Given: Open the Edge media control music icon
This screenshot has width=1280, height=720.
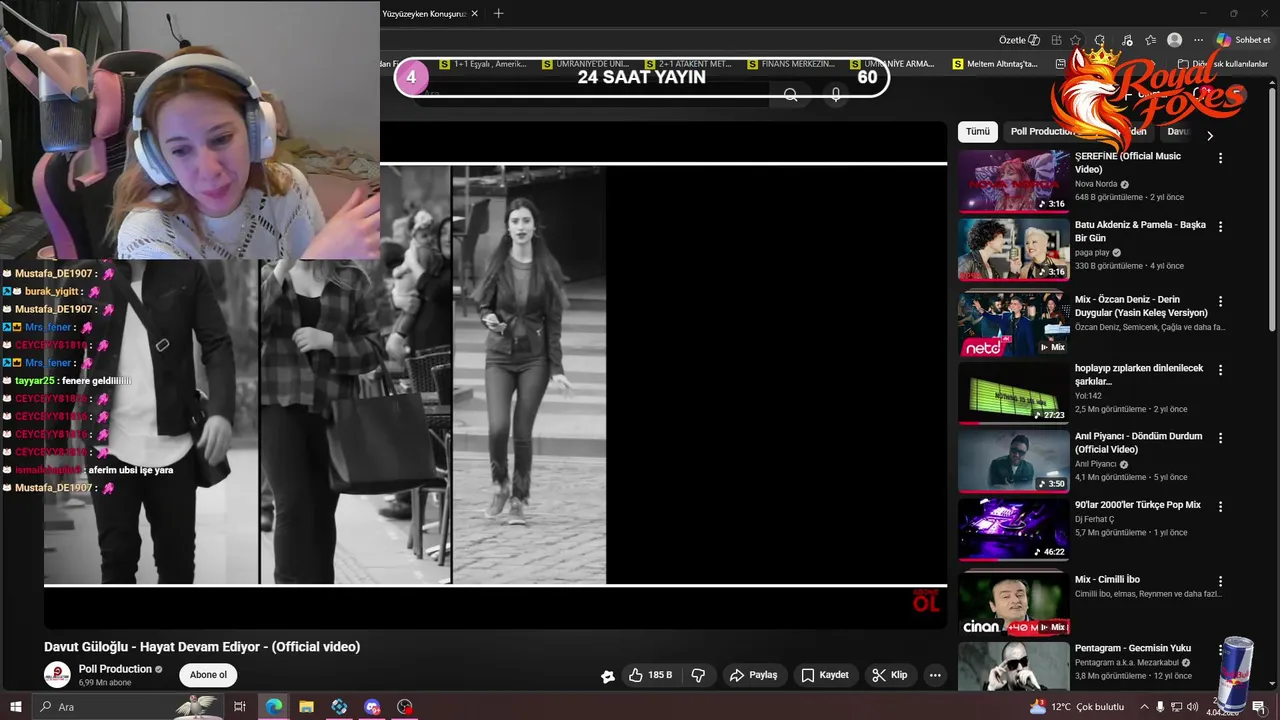Looking at the screenshot, I should point(1127,40).
